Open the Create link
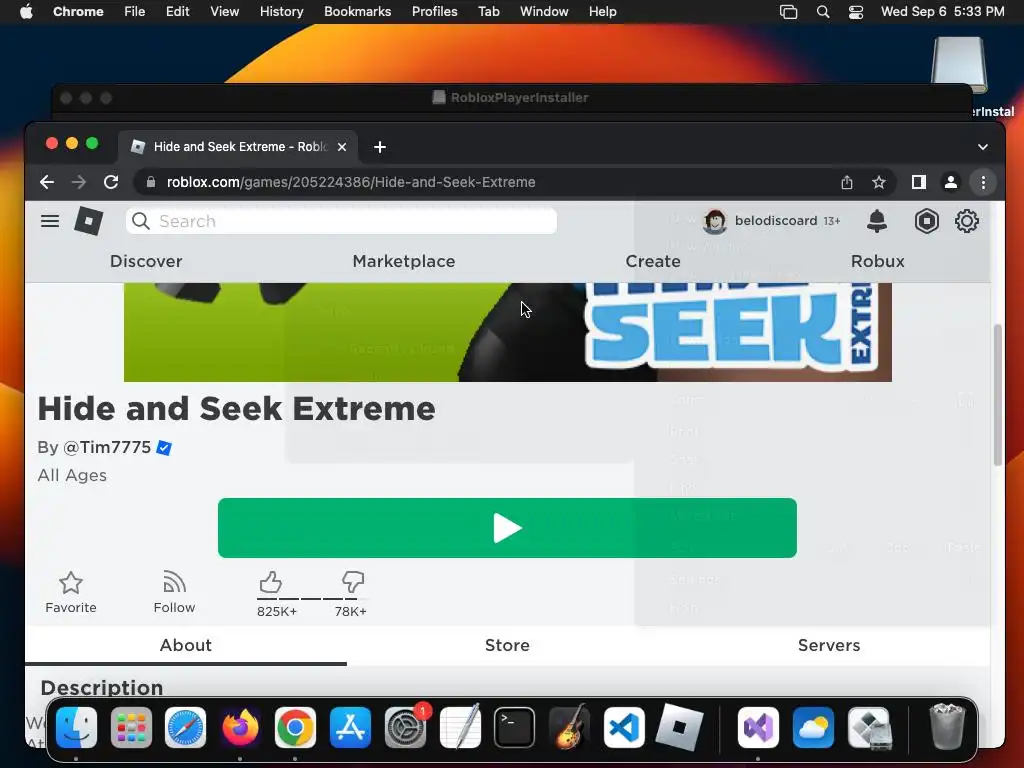The image size is (1024, 768). [x=653, y=261]
